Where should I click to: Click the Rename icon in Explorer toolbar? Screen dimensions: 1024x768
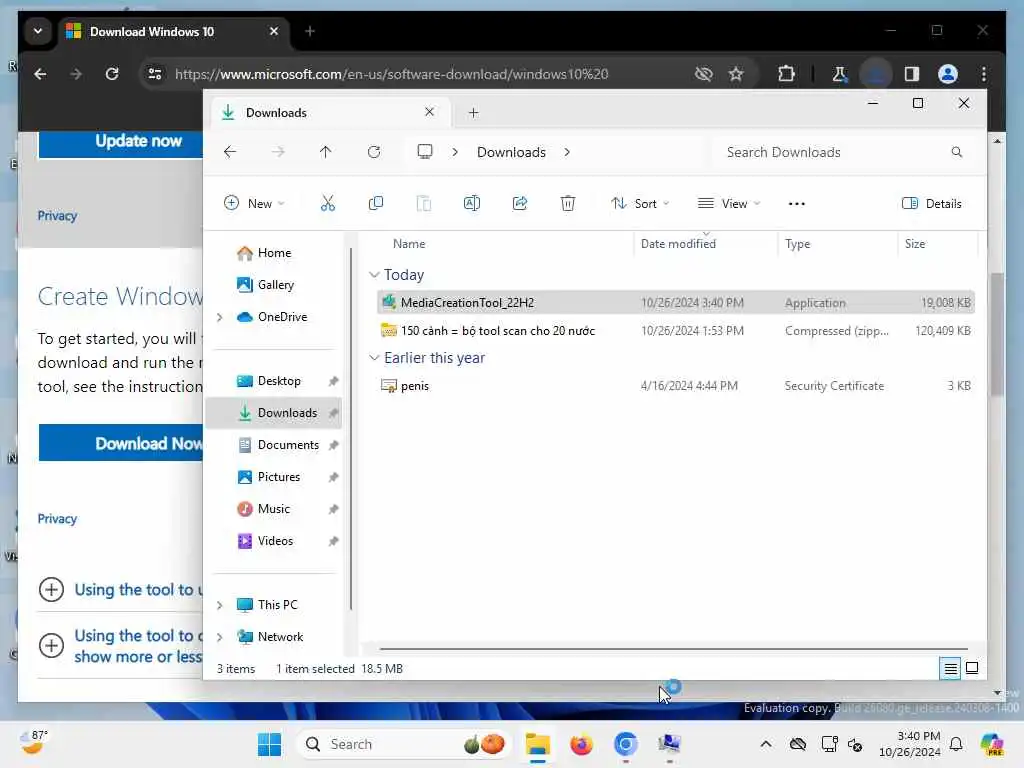click(x=472, y=203)
